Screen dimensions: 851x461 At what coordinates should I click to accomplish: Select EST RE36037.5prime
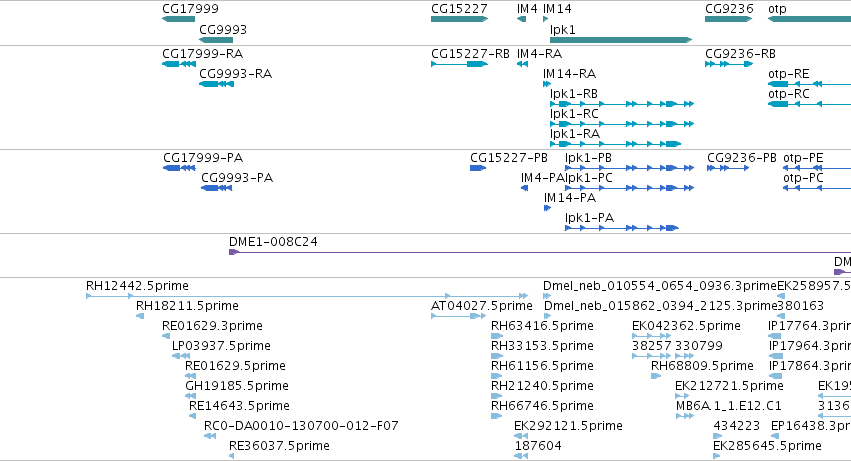coord(279,446)
